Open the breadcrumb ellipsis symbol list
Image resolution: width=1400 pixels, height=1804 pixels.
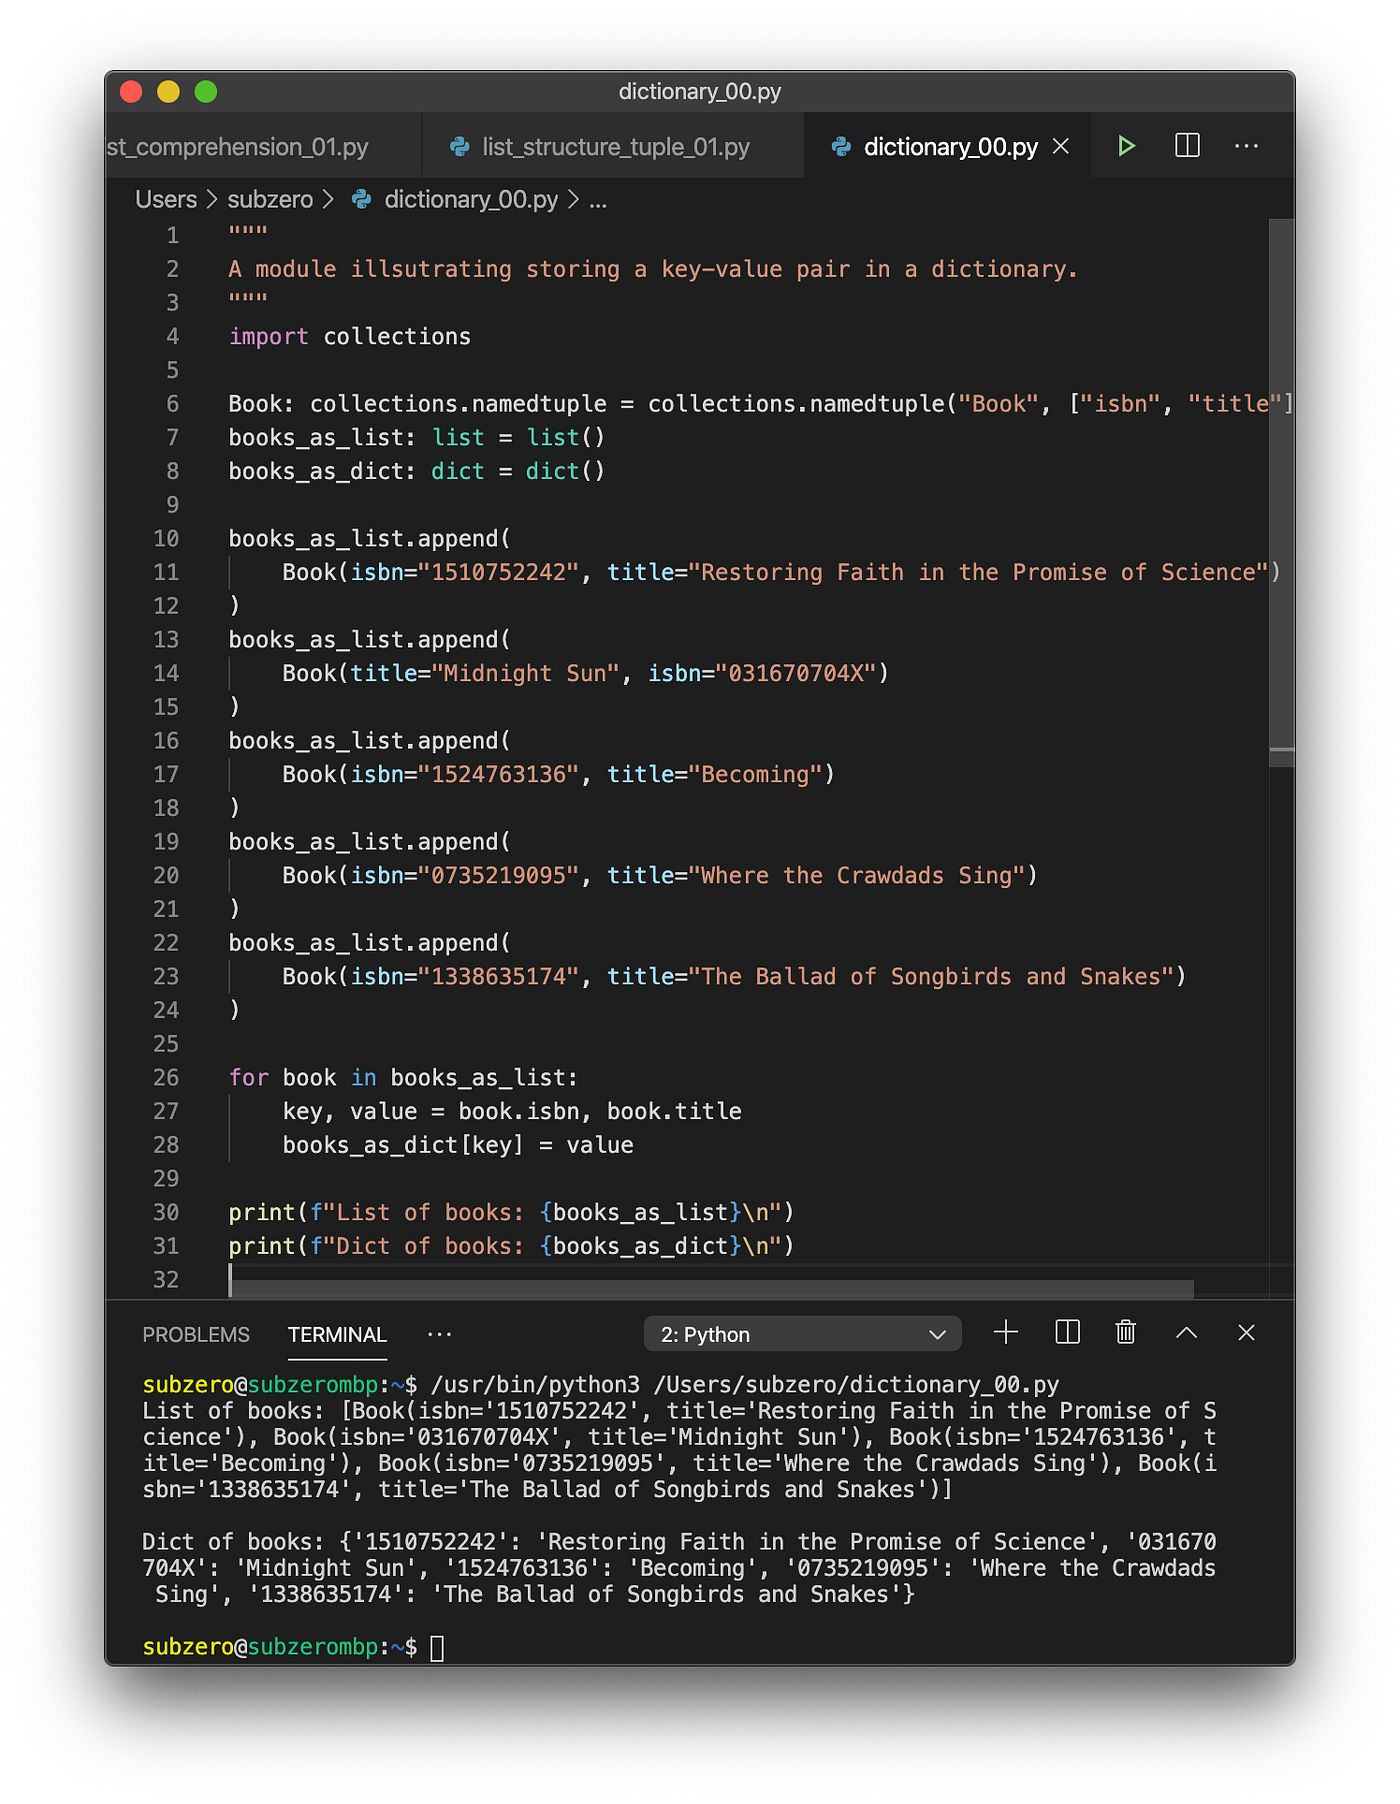(x=598, y=201)
